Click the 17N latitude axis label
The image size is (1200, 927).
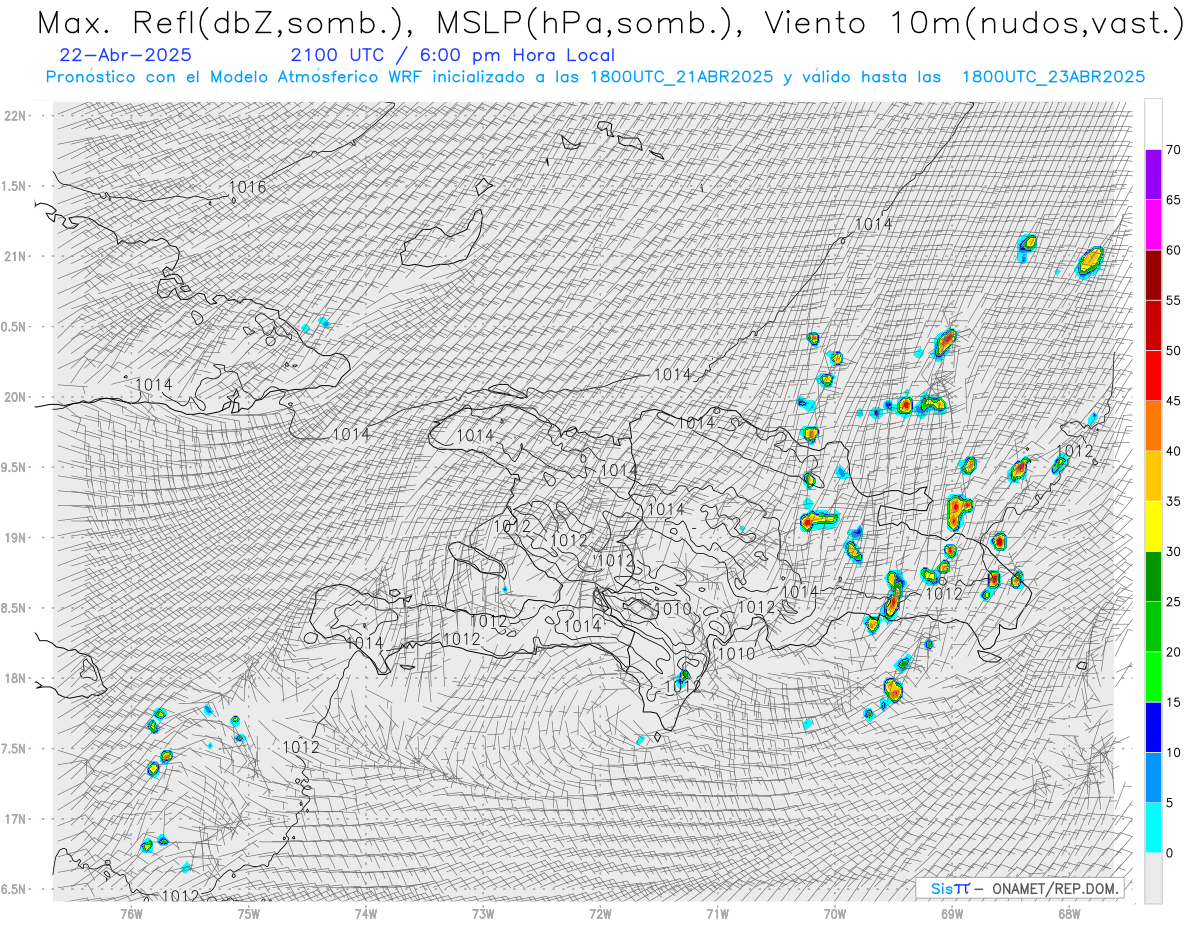pyautogui.click(x=15, y=819)
